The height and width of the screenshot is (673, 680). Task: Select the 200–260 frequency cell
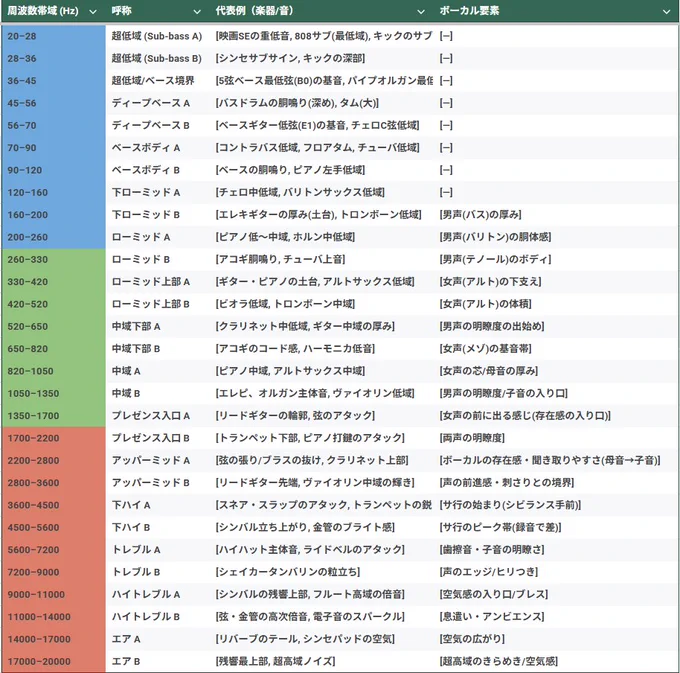54,237
